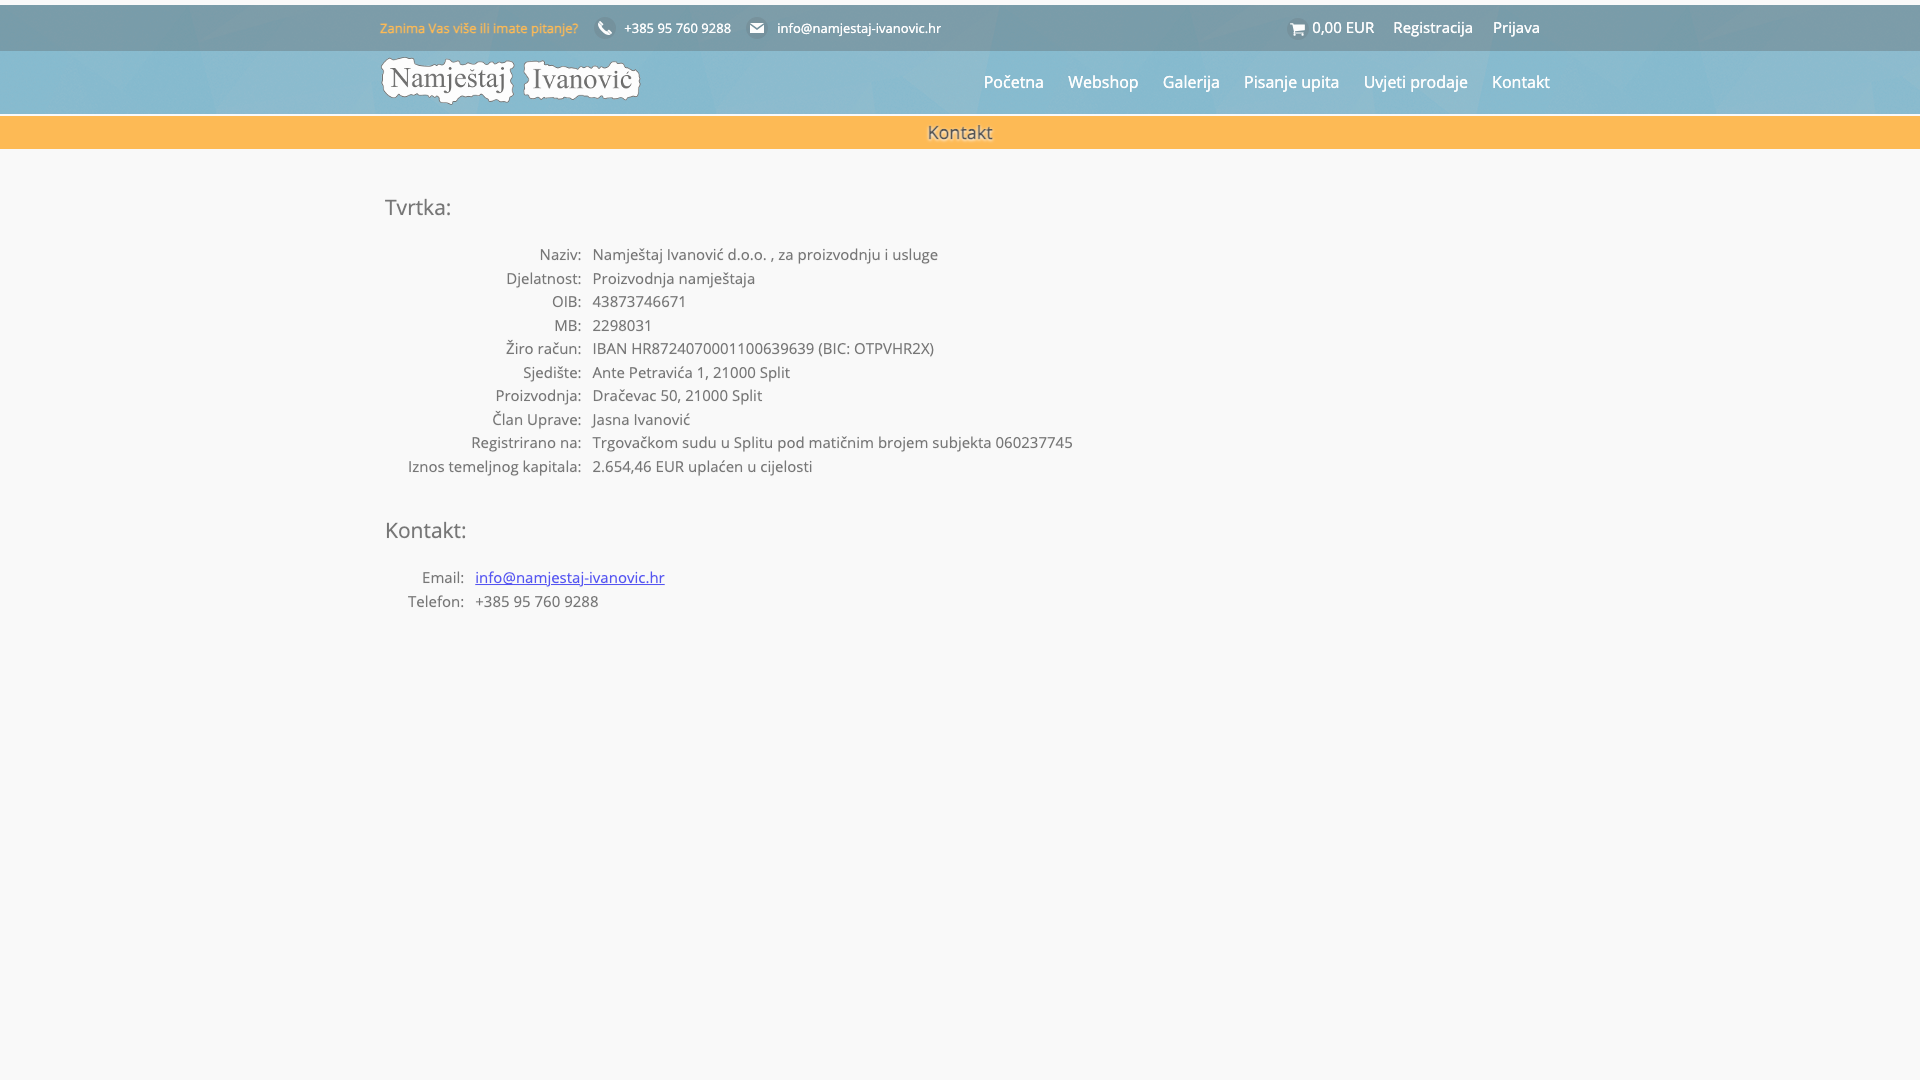Click the Kontakt title in orange banner
The height and width of the screenshot is (1080, 1920).
coord(959,133)
